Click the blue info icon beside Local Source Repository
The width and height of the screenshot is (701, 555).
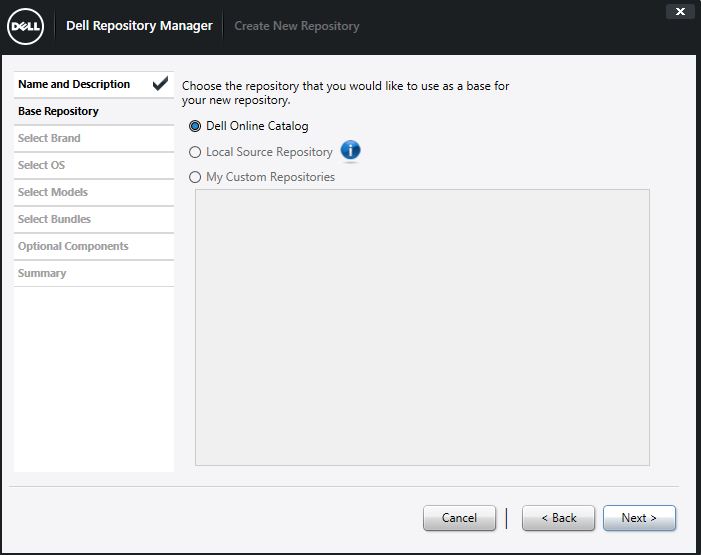tap(350, 150)
